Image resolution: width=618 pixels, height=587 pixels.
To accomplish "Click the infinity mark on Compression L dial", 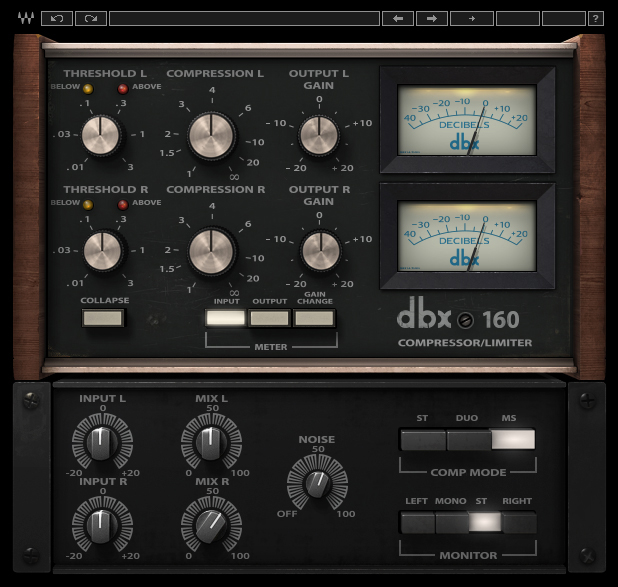I will [234, 177].
